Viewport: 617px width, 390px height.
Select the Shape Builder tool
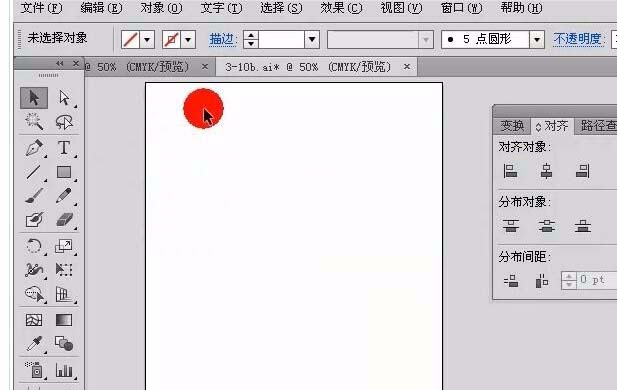tap(34, 294)
